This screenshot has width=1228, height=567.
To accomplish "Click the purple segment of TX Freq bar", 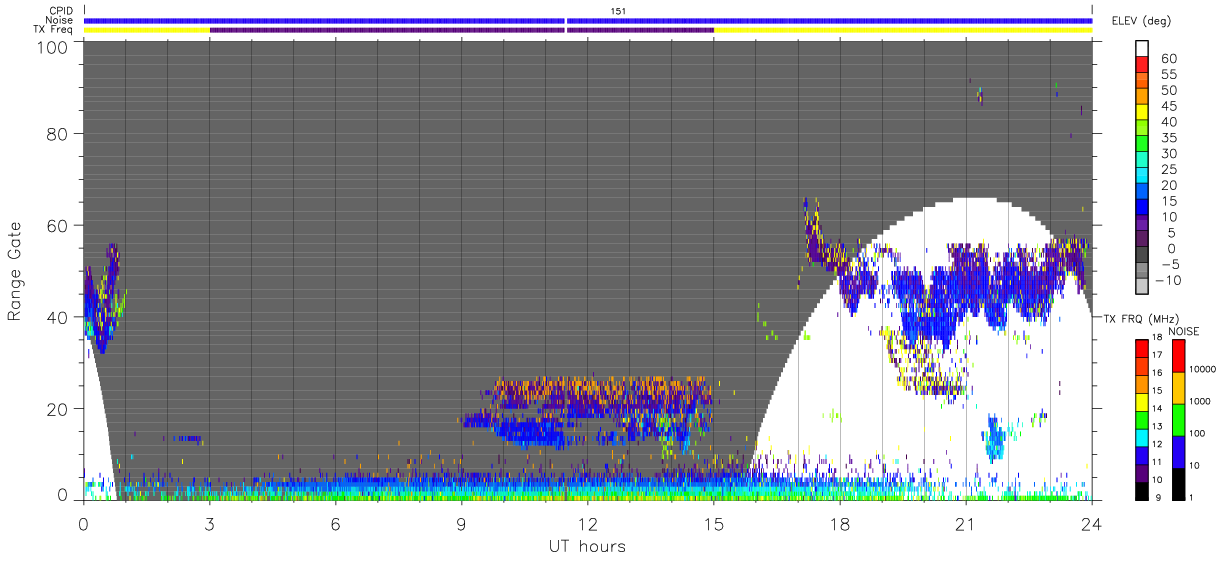I will coord(461,30).
